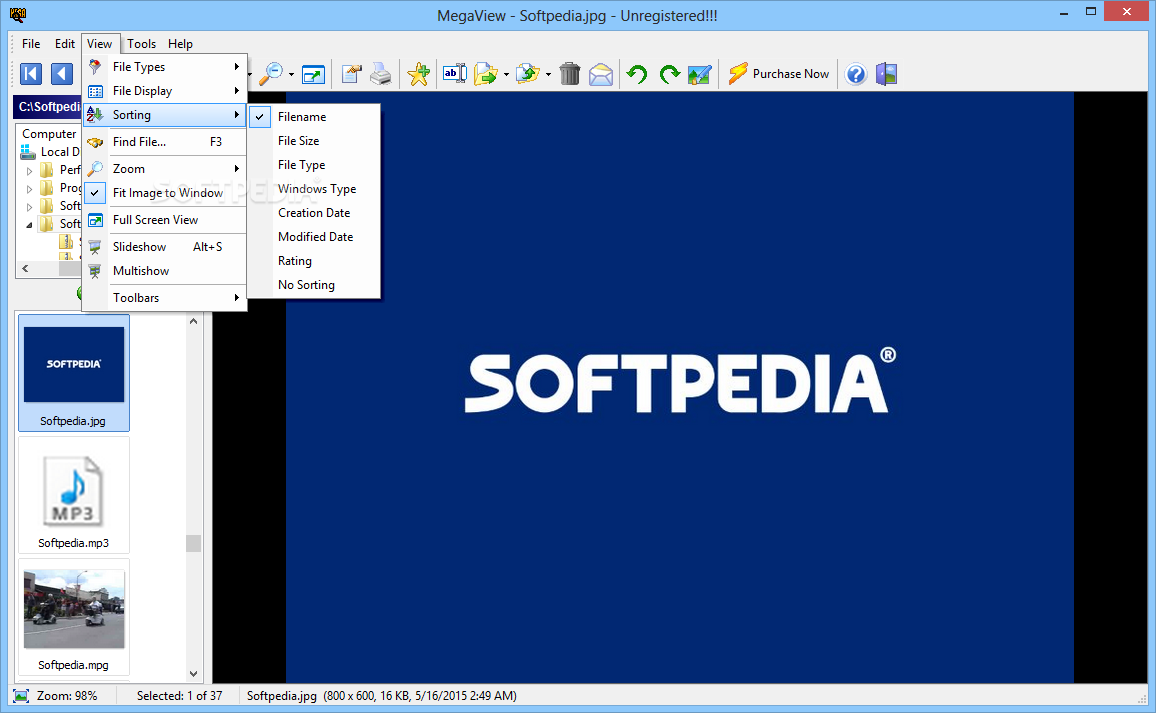Open the file properties toolbar icon

(352, 74)
